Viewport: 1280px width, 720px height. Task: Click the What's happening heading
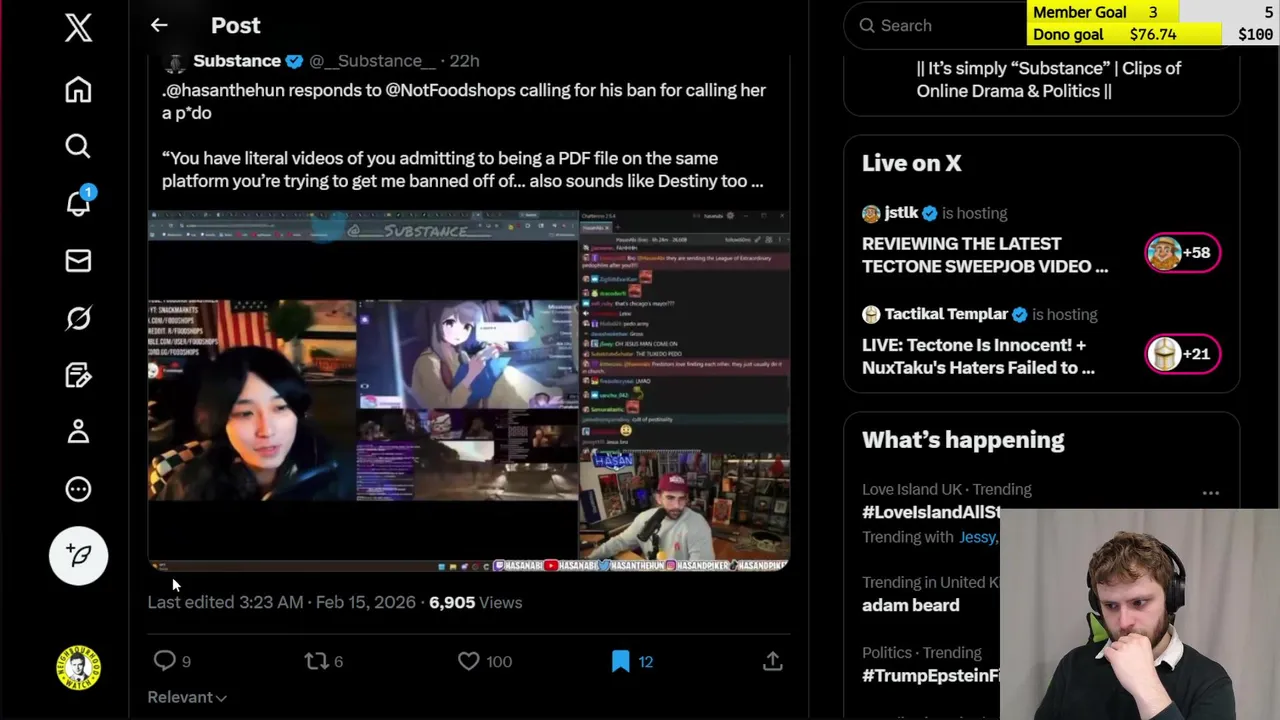963,440
